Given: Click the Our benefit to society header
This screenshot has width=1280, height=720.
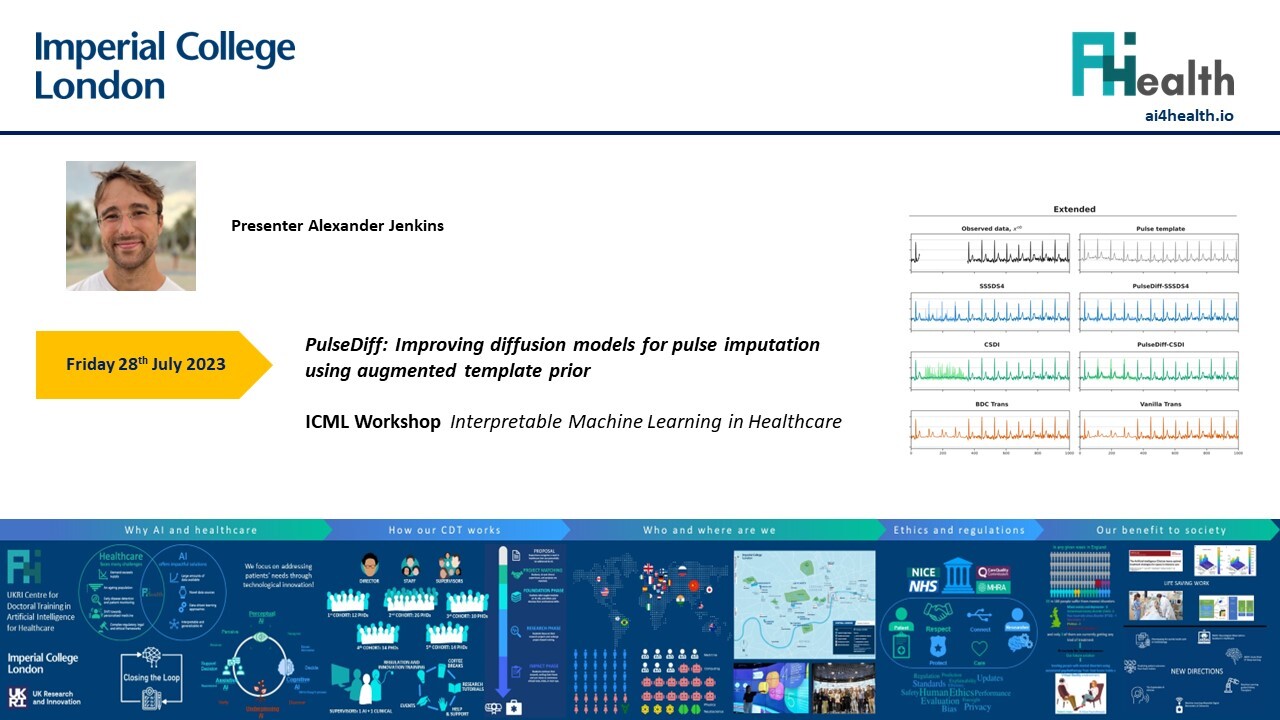Looking at the screenshot, I should pos(1160,530).
